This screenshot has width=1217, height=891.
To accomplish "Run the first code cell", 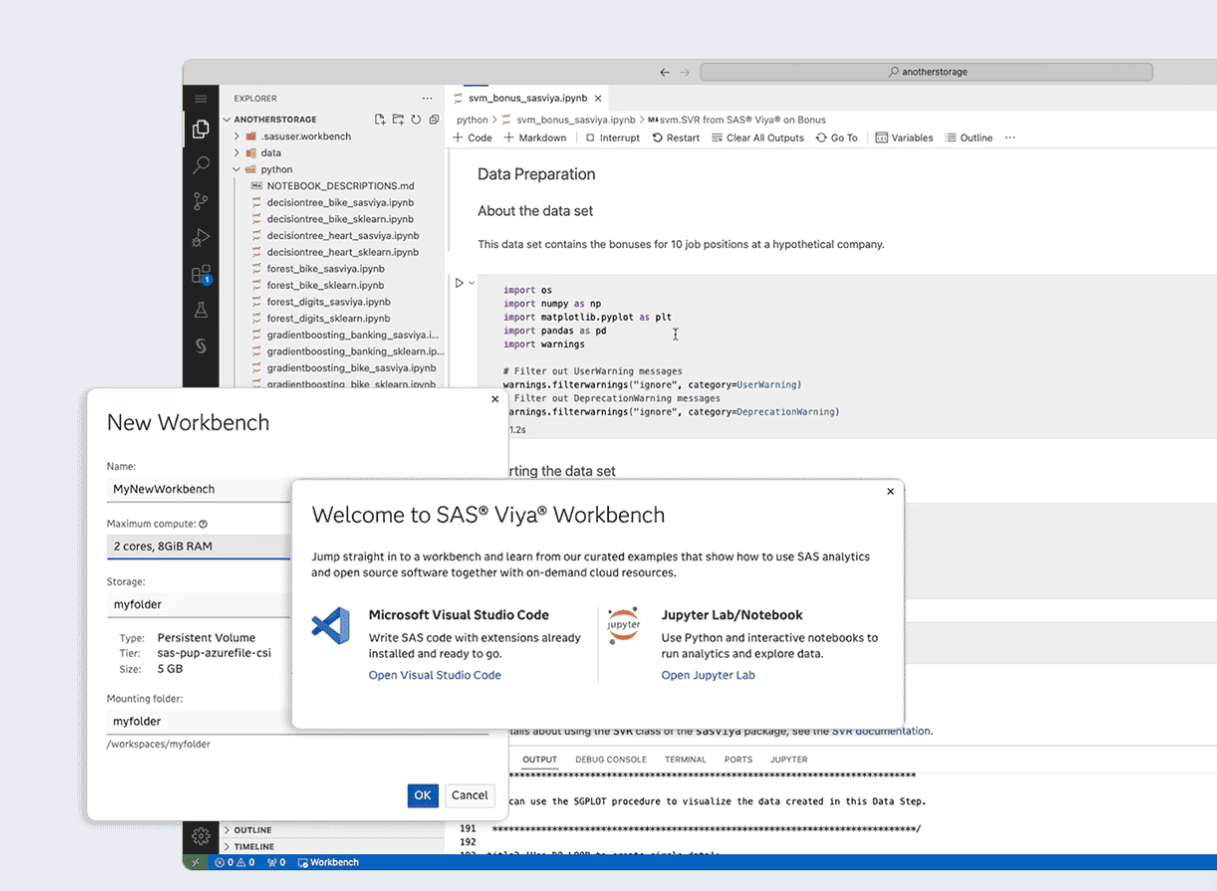I will [459, 283].
